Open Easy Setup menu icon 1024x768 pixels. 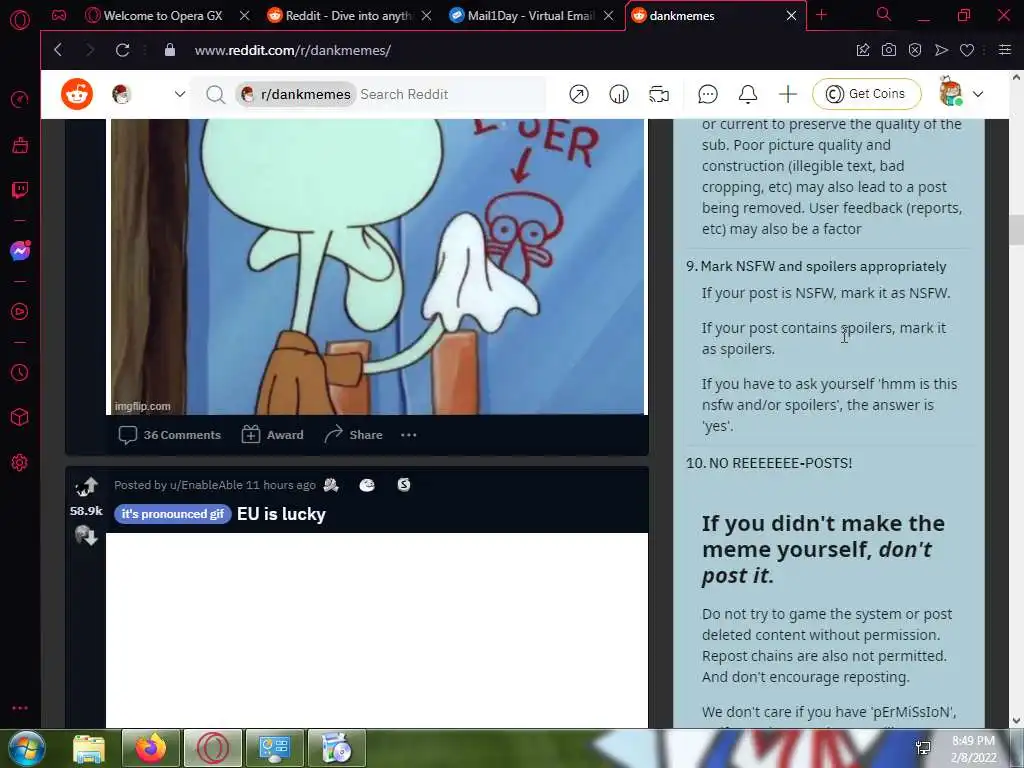[x=1005, y=50]
